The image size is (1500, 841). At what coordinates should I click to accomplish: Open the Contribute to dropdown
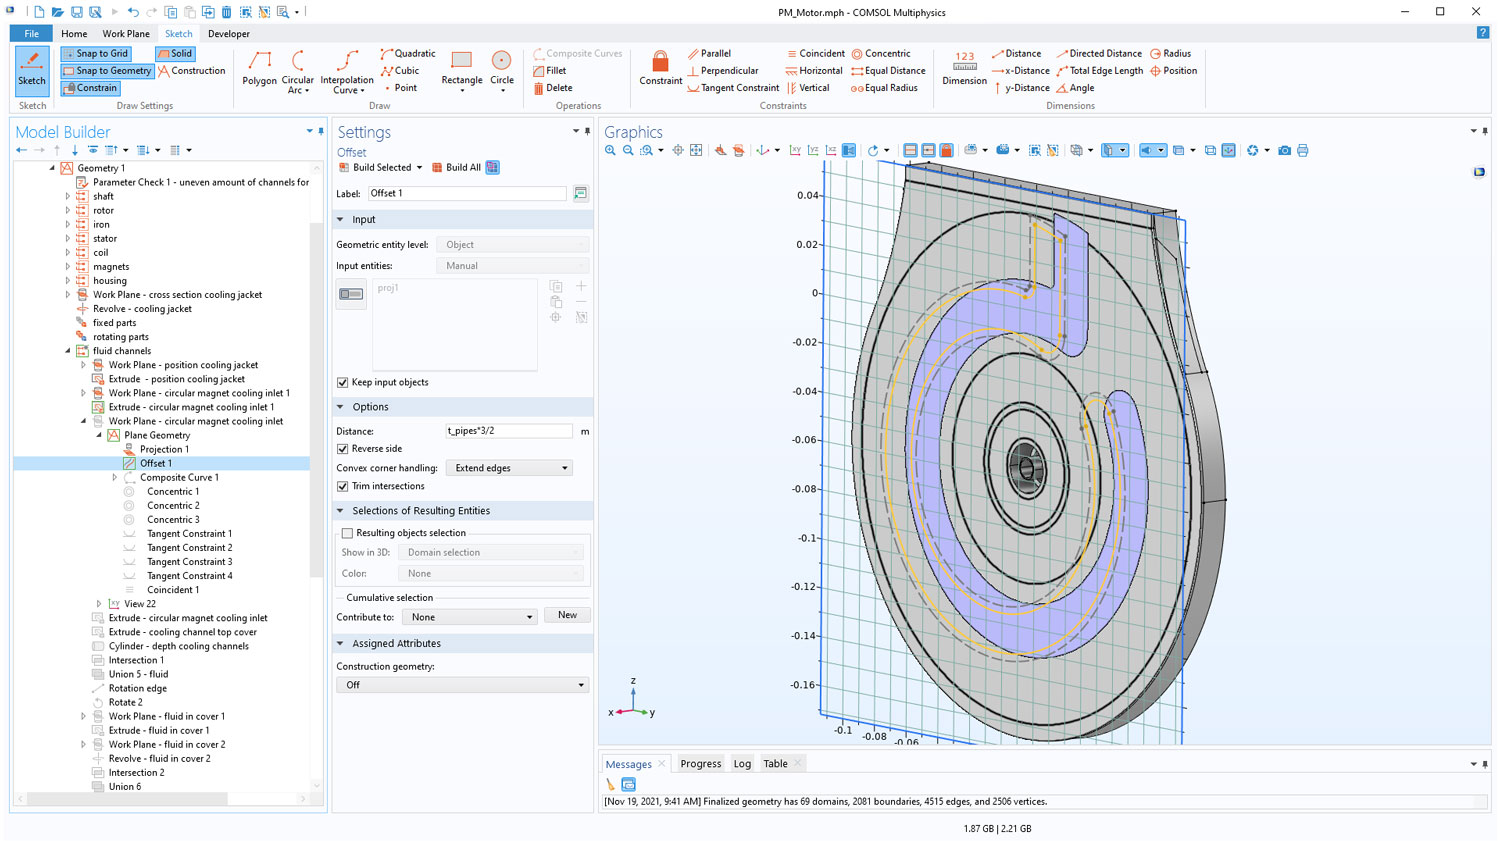point(471,617)
